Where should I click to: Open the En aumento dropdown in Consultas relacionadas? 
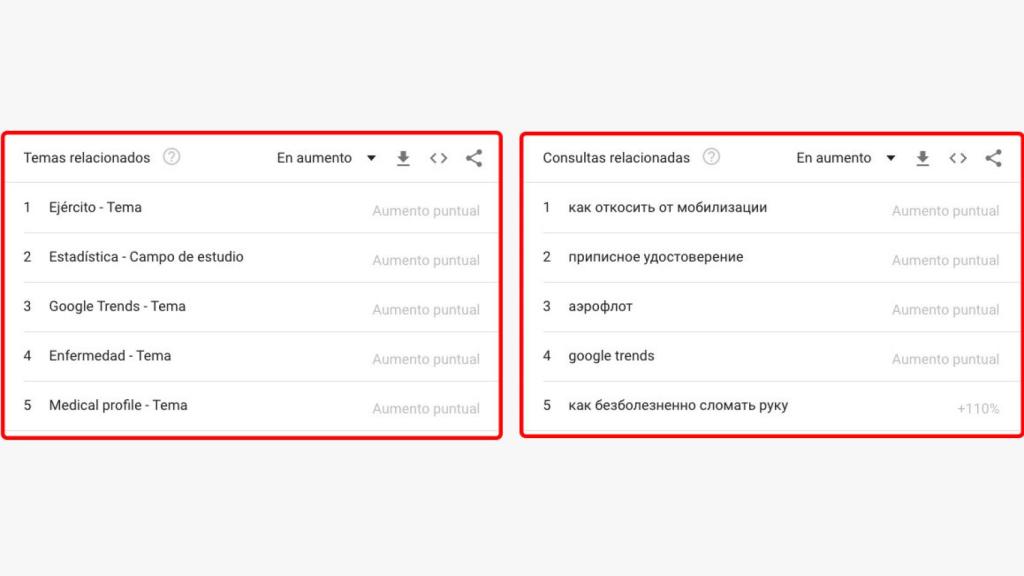pyautogui.click(x=845, y=157)
